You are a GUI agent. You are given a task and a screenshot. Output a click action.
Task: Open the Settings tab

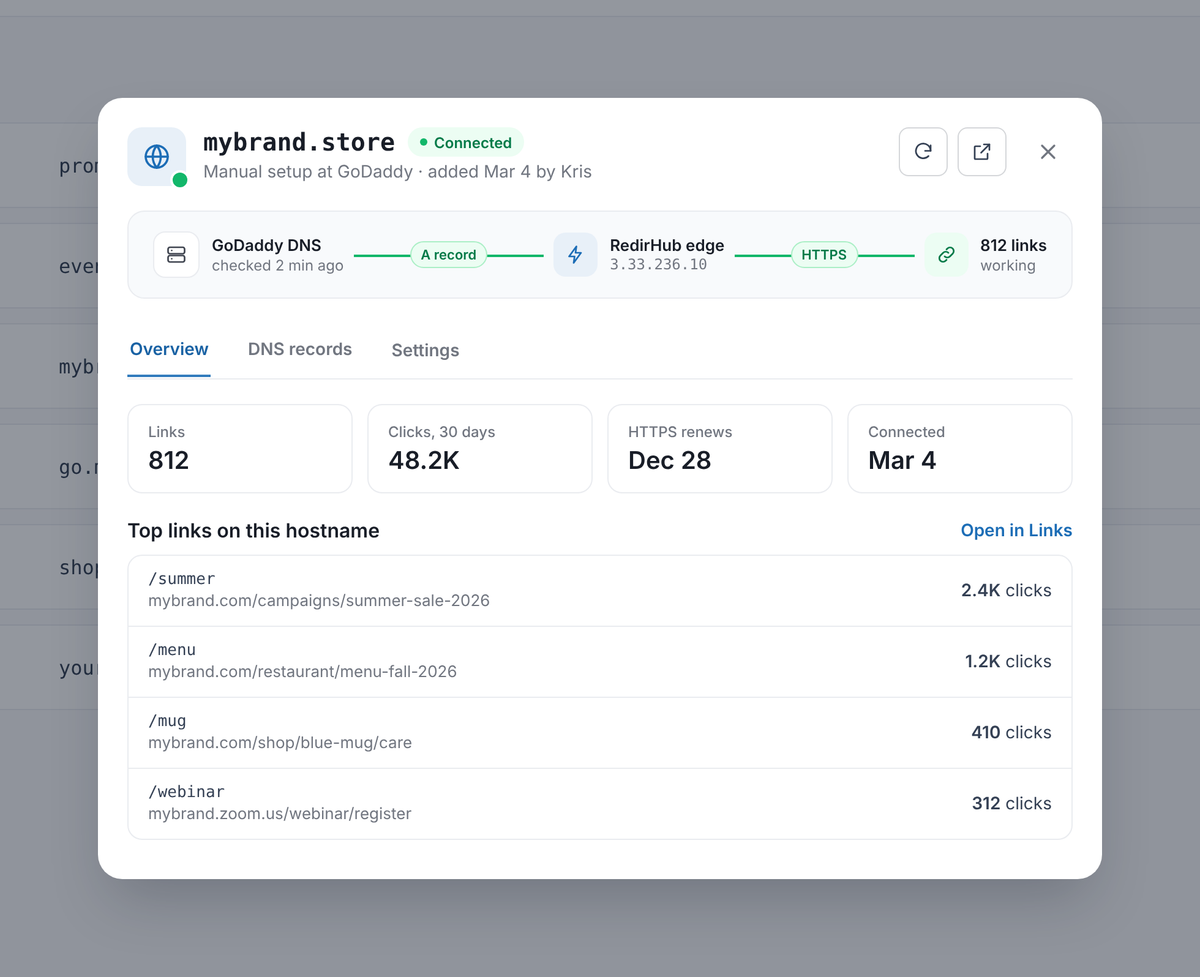point(425,350)
